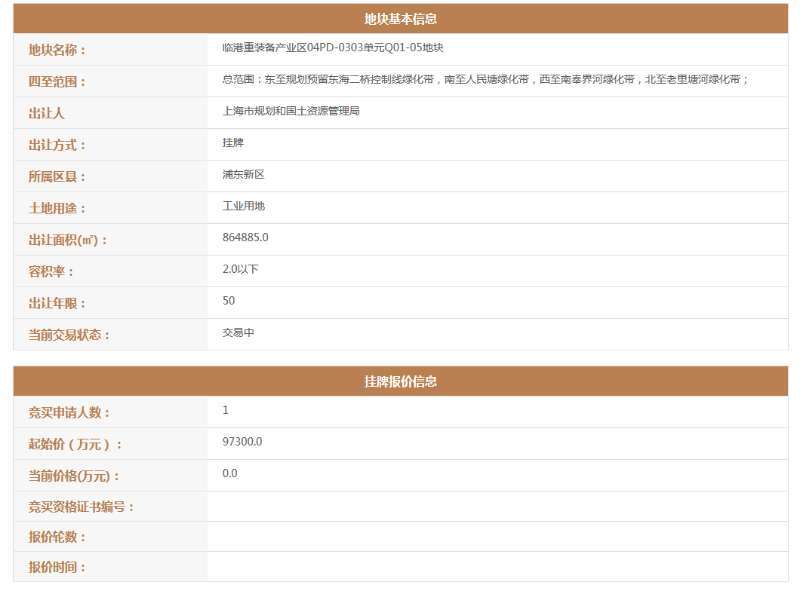
Task: Click the 2.0以下 plot ratio value
Action: (240, 269)
